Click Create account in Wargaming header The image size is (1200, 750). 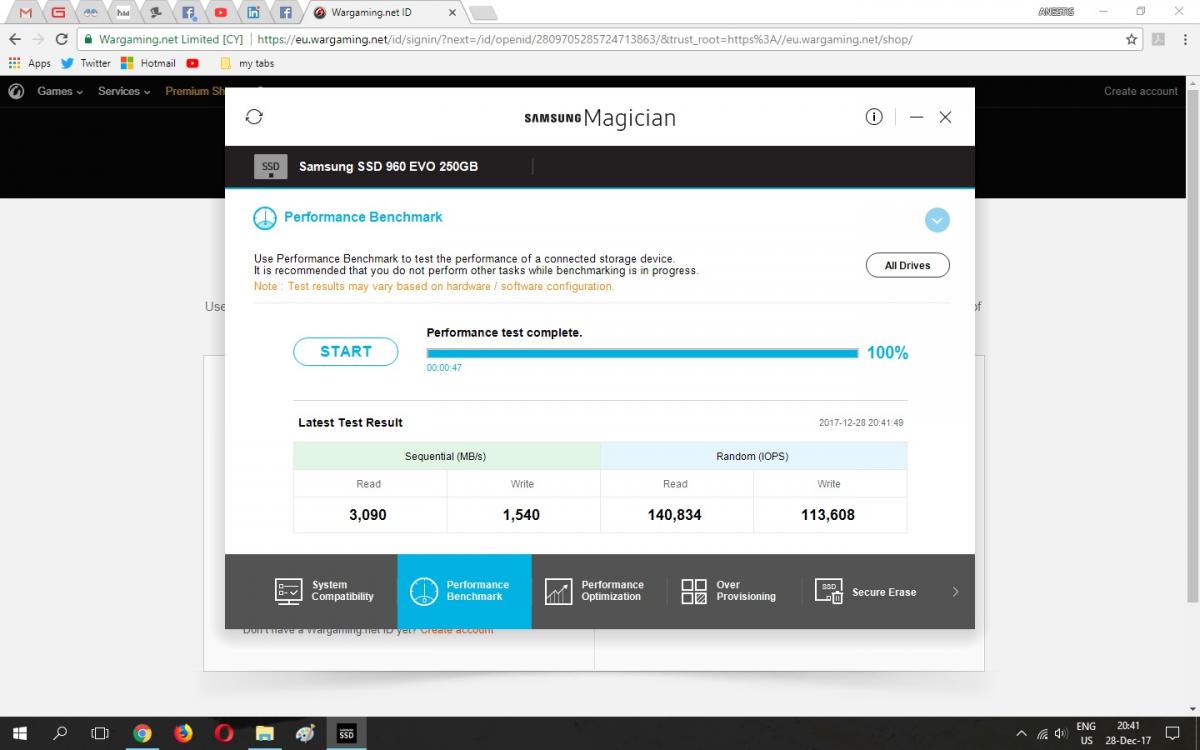(x=1141, y=91)
